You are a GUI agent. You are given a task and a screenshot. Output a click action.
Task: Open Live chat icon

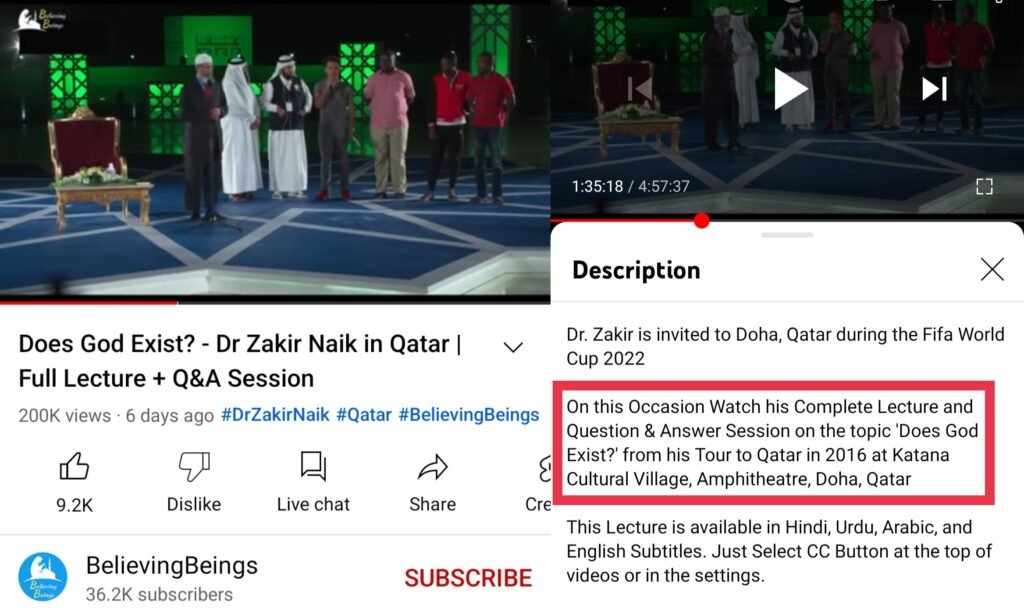[x=313, y=466]
